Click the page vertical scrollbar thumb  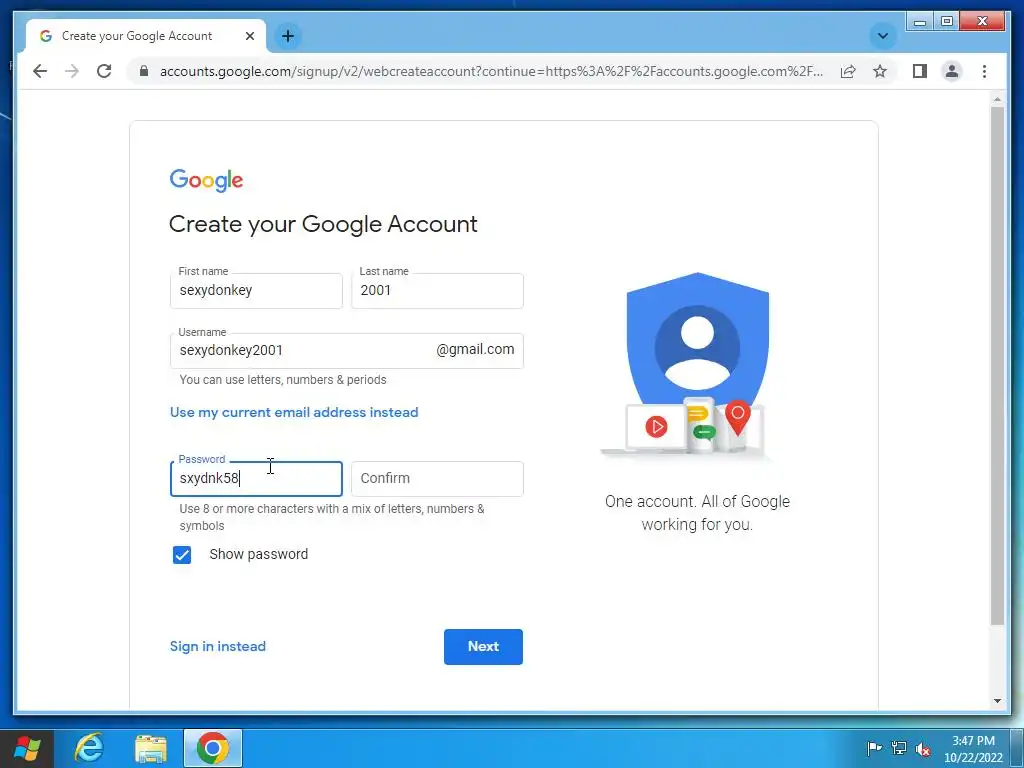click(997, 366)
